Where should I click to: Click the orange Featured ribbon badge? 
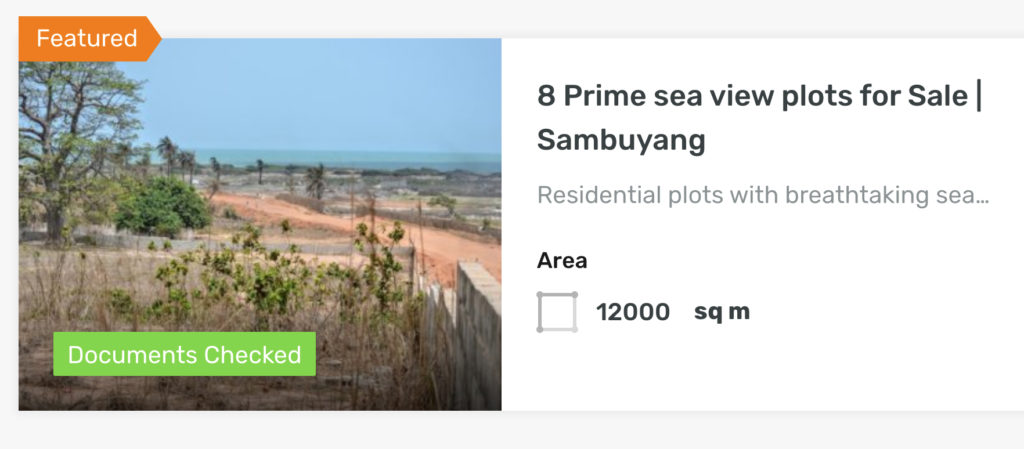[x=89, y=39]
